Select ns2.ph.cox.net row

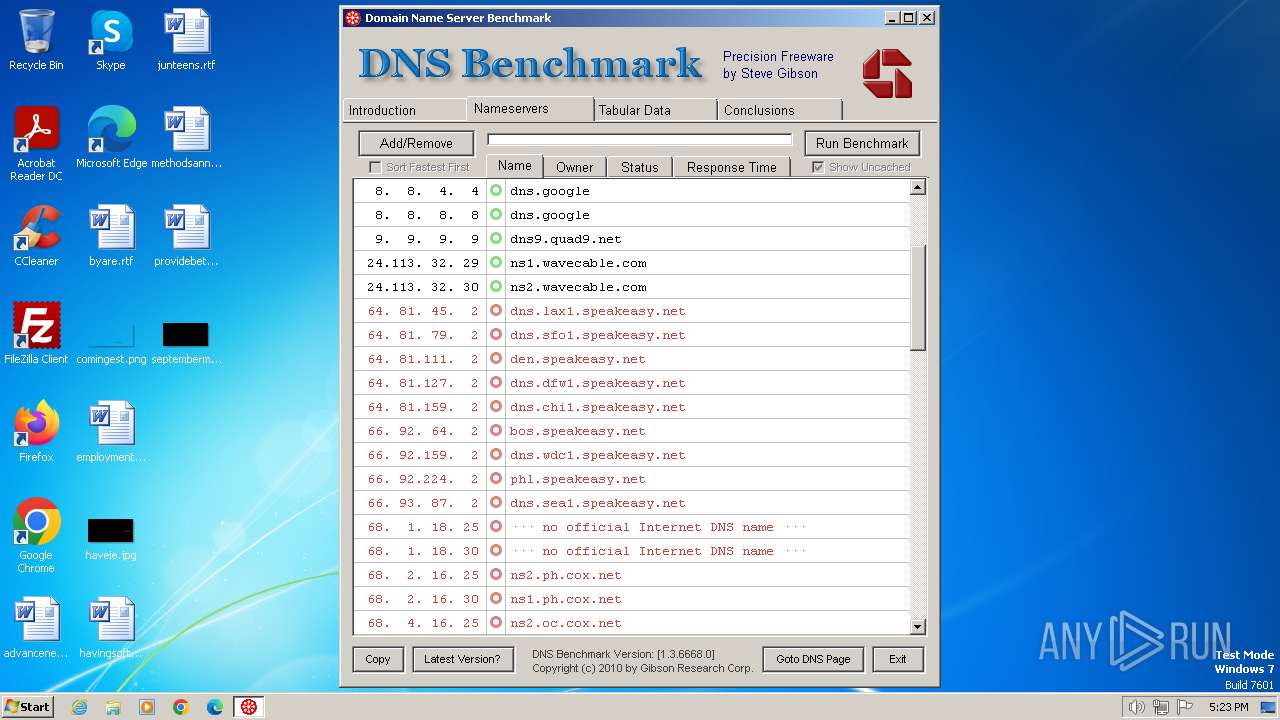[632, 575]
